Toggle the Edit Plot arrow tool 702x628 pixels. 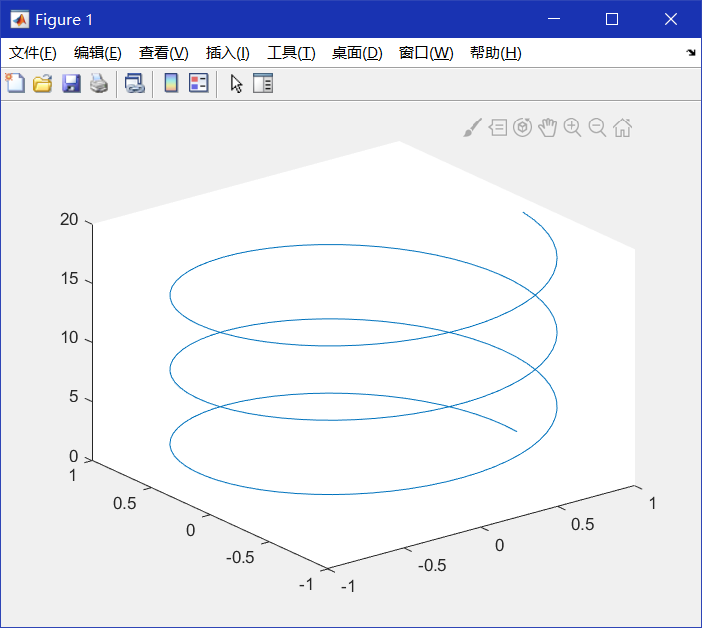[236, 84]
